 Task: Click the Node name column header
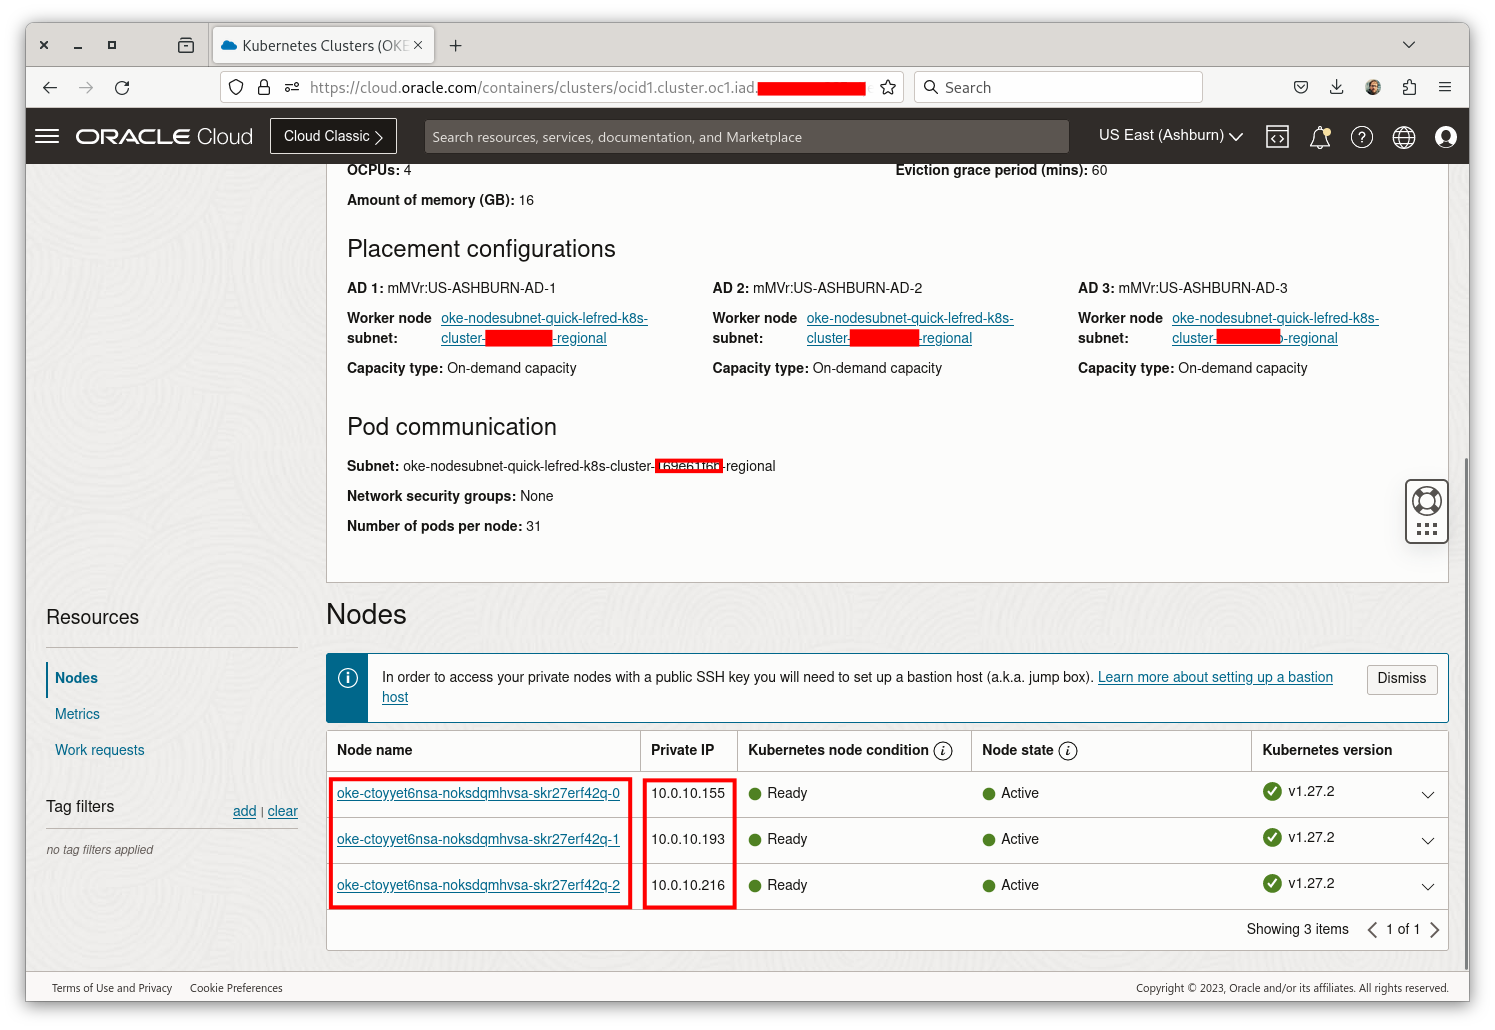pos(374,750)
